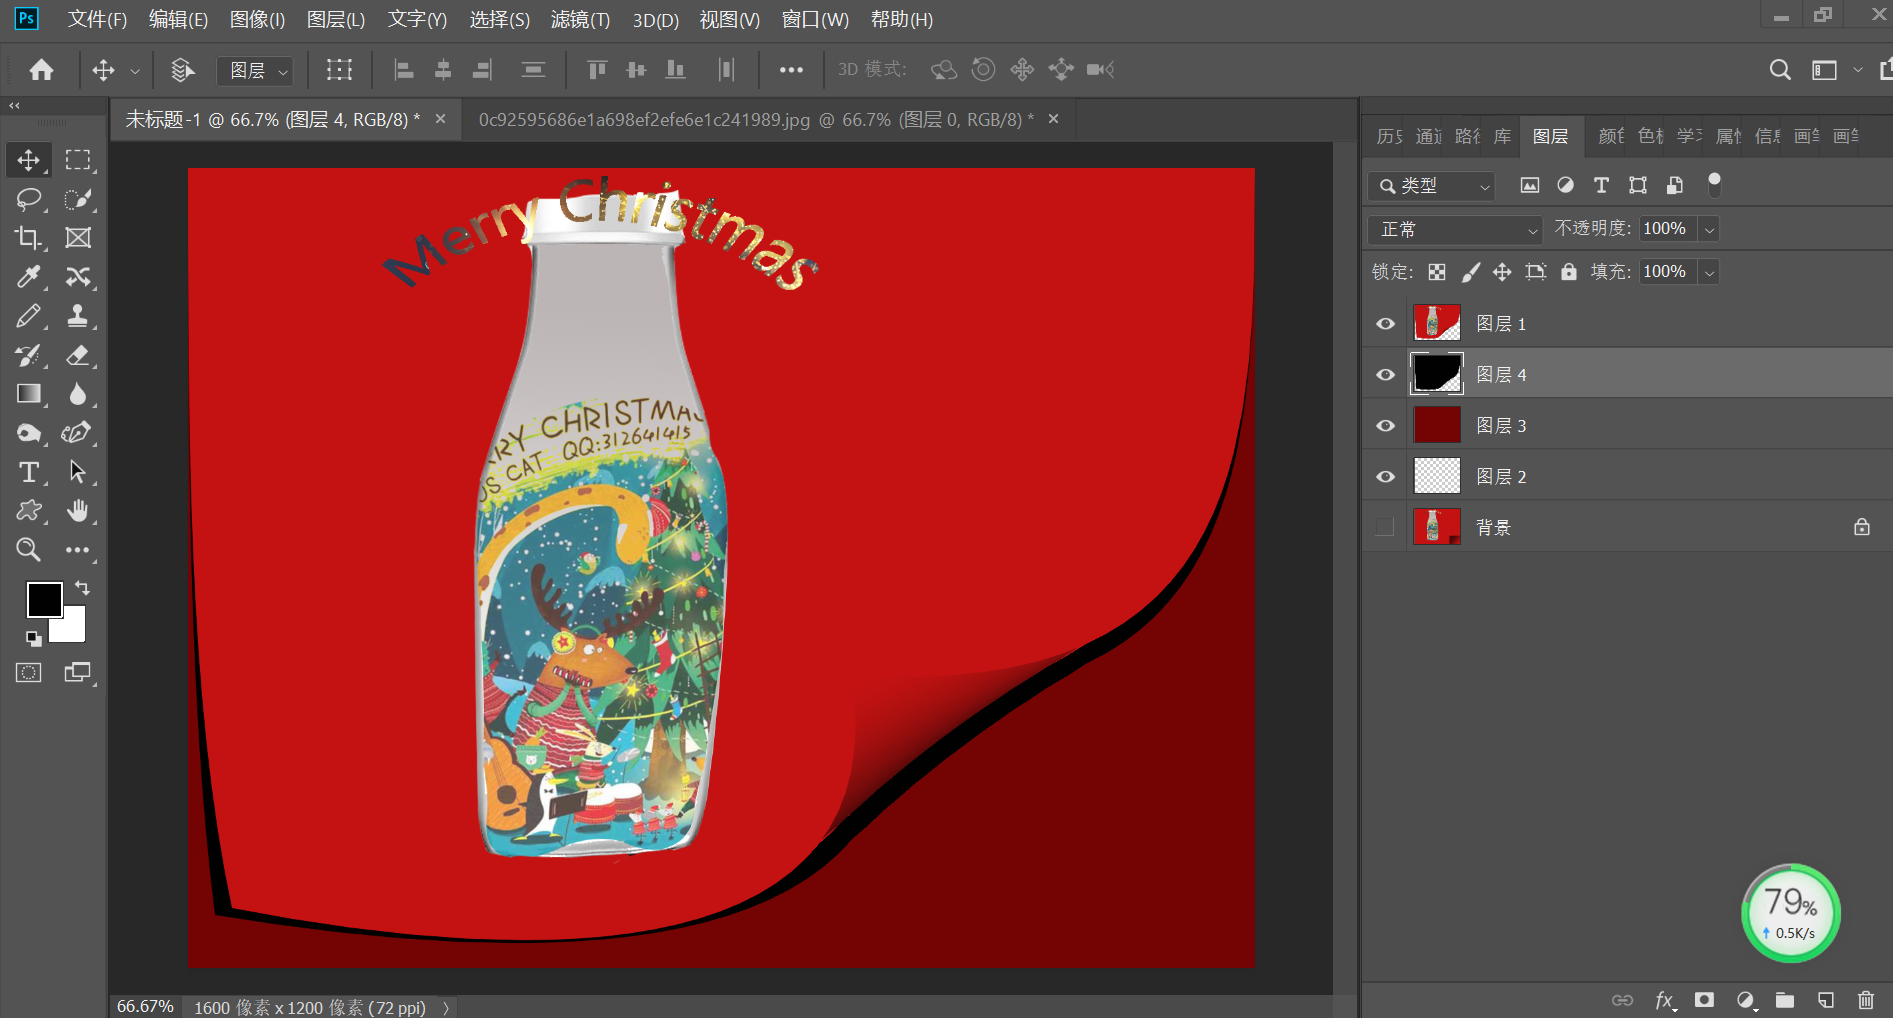The image size is (1893, 1018).
Task: Click foreground black color swatch
Action: coord(43,599)
